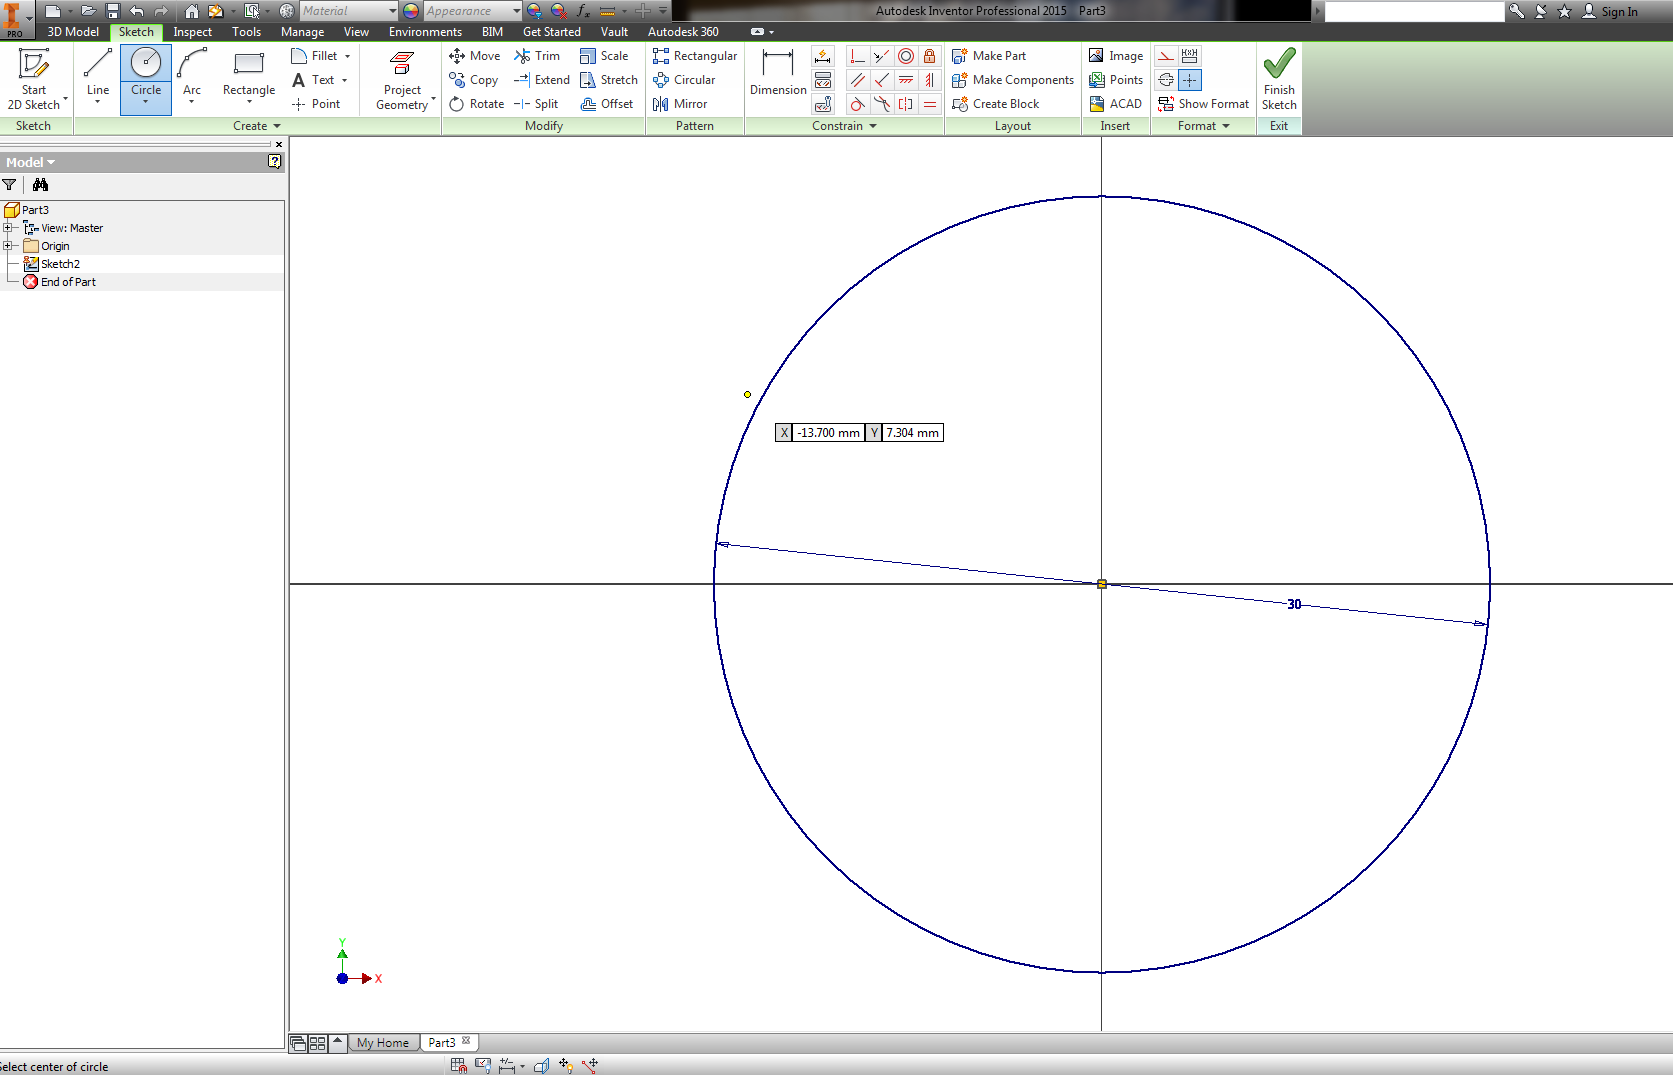This screenshot has width=1673, height=1075.
Task: Toggle Centerline format
Action: (1166, 80)
